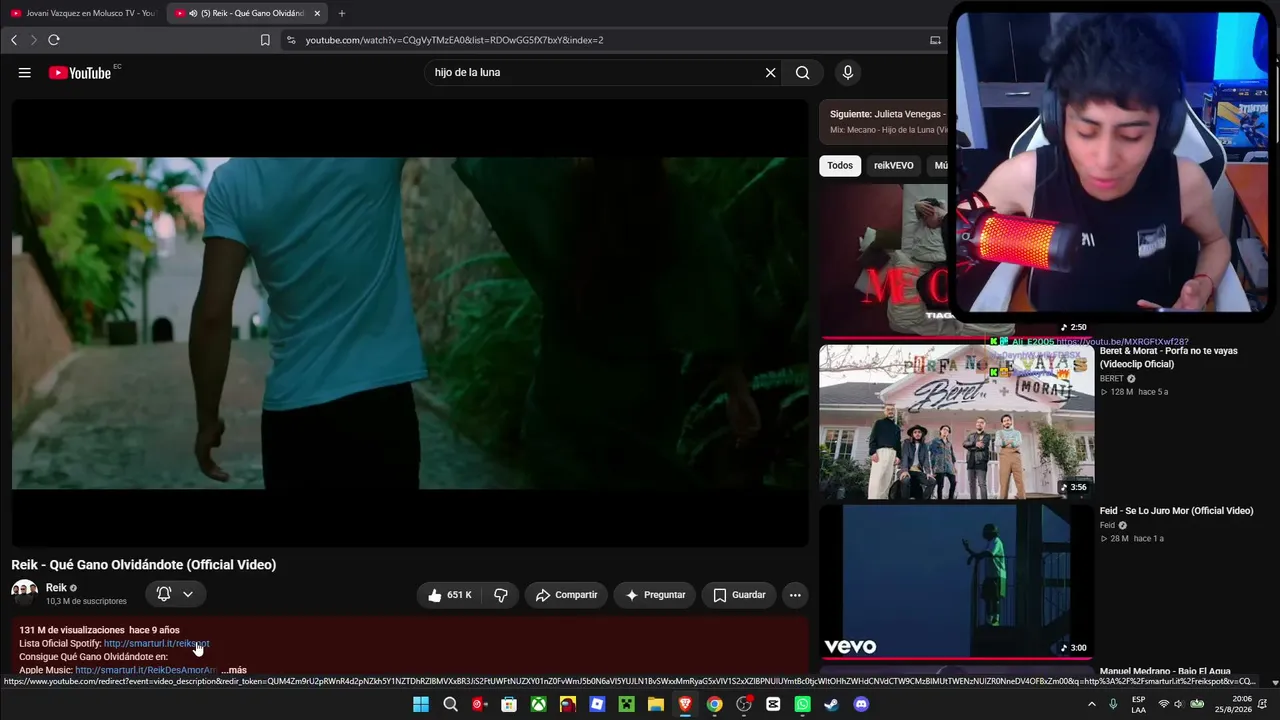Open File Explorer from the taskbar

(x=656, y=705)
